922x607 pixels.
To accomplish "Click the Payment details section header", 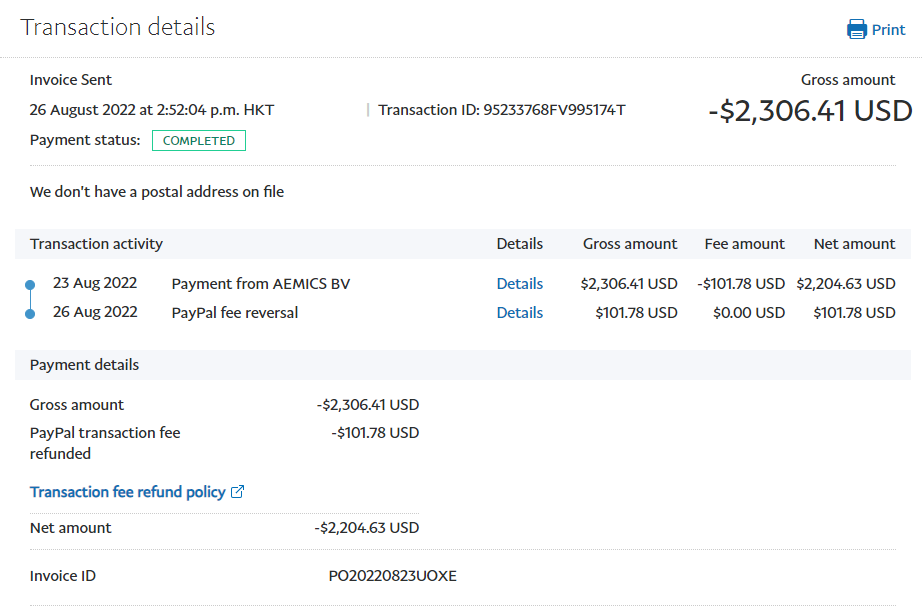I will pyautogui.click(x=84, y=365).
